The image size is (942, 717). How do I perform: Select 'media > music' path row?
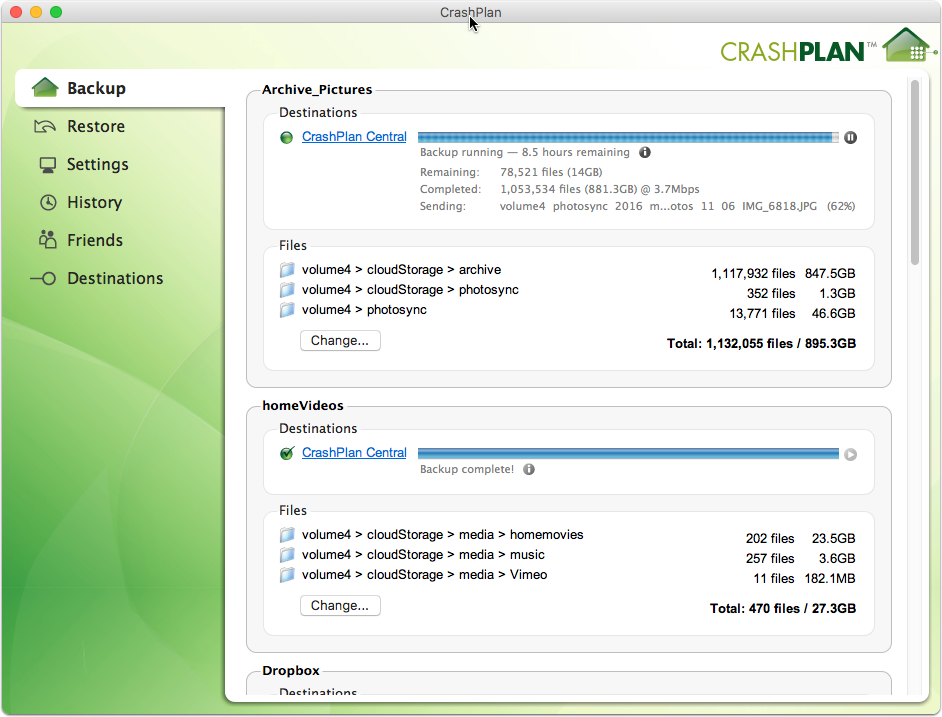[423, 555]
